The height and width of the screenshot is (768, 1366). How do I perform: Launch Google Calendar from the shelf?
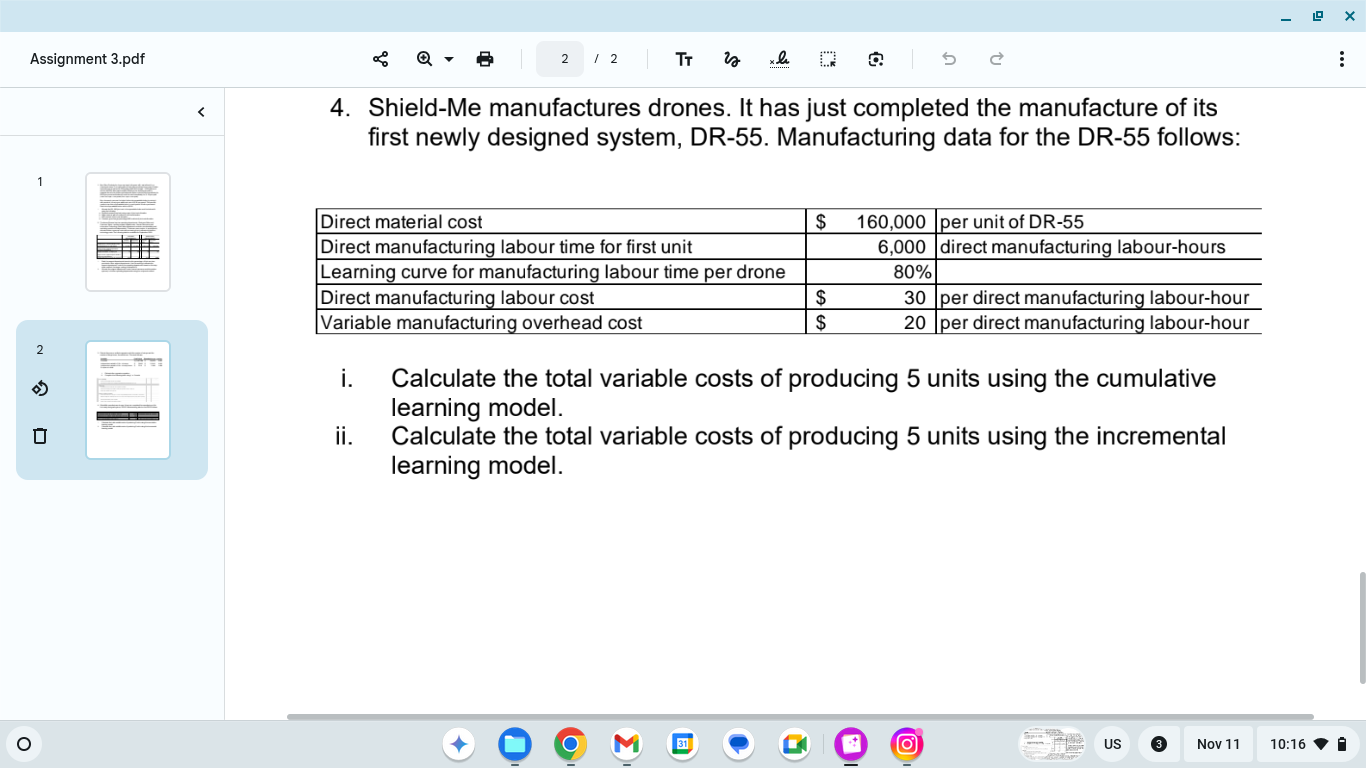[x=682, y=744]
